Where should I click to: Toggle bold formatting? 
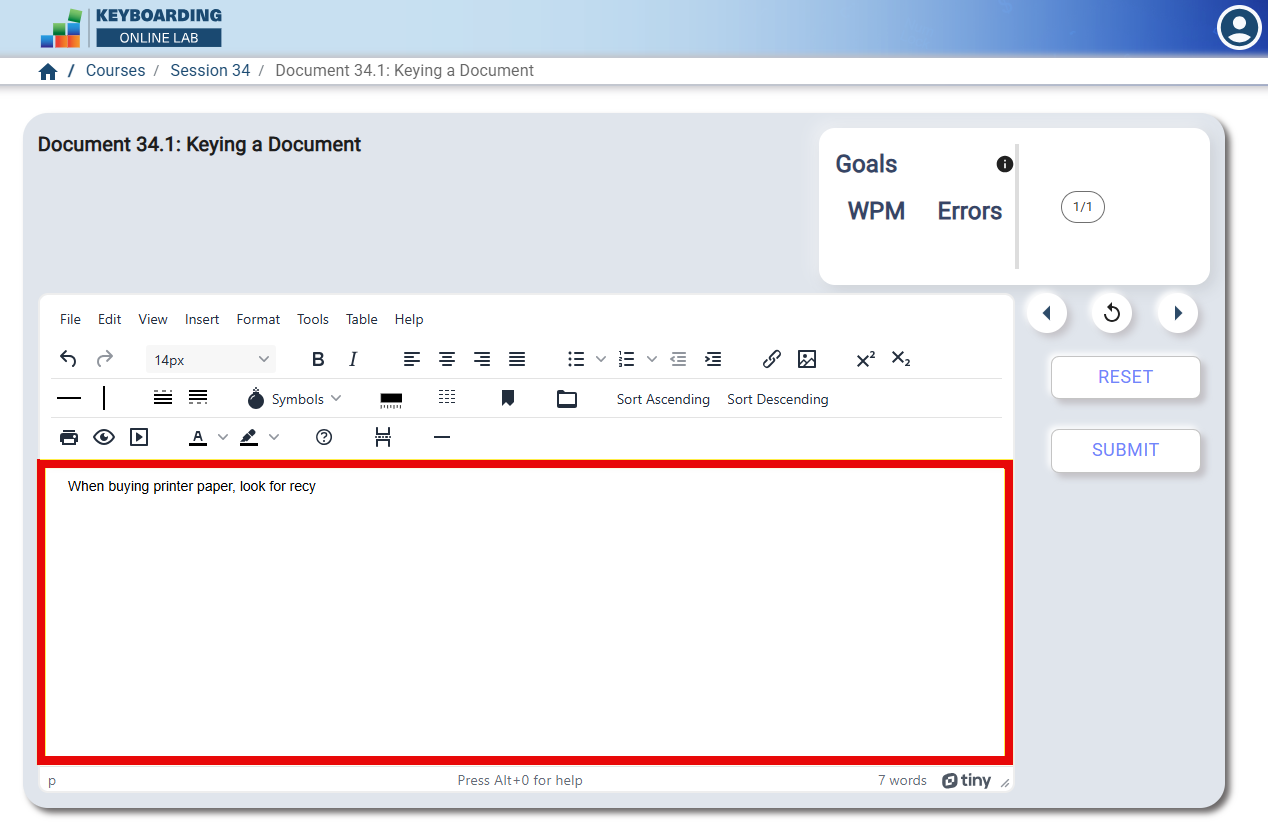(318, 358)
